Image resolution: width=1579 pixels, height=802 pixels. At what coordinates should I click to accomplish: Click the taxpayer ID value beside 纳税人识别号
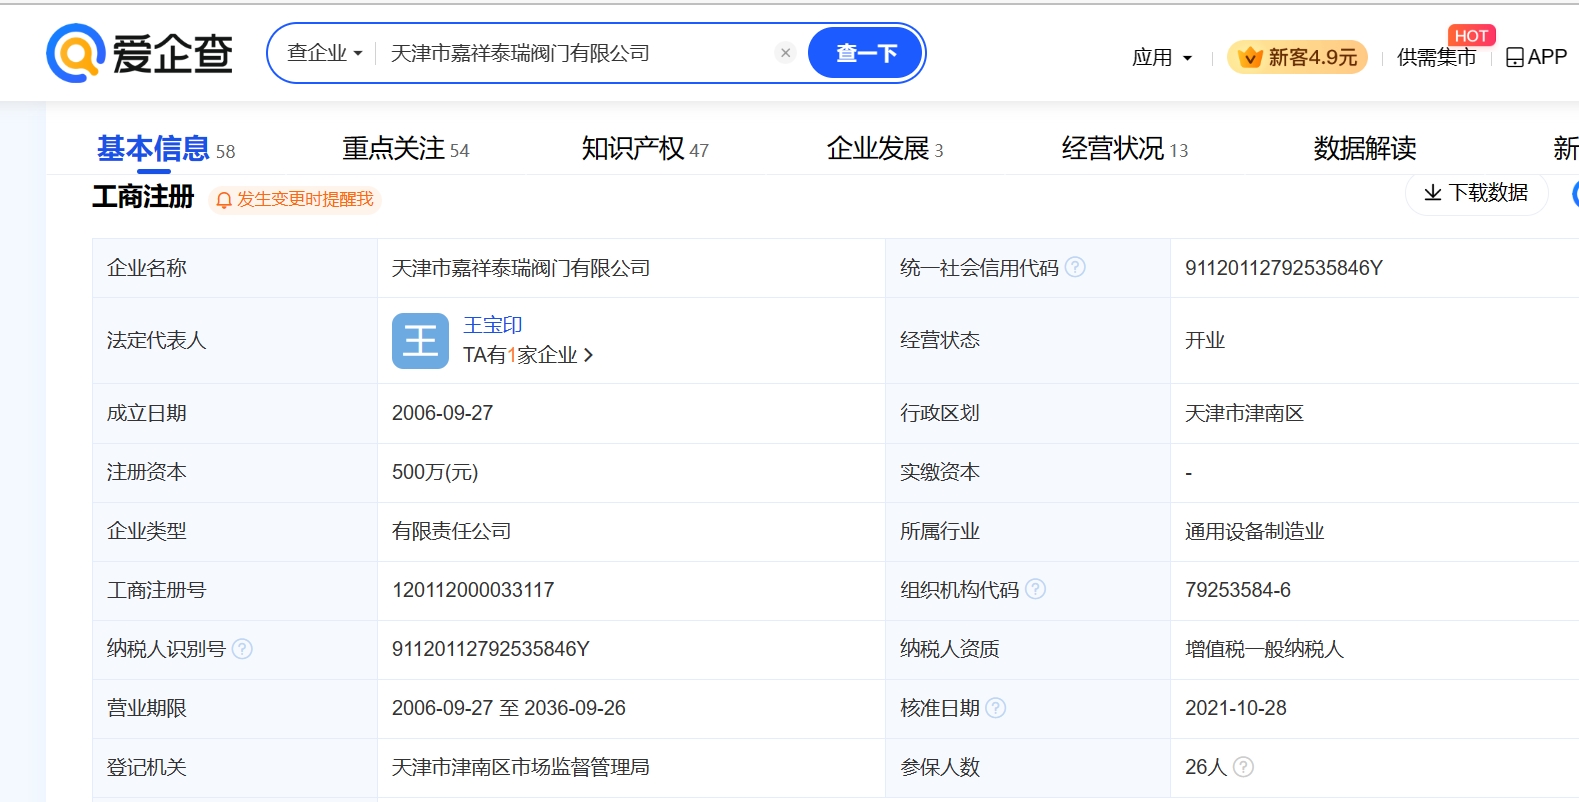(491, 649)
